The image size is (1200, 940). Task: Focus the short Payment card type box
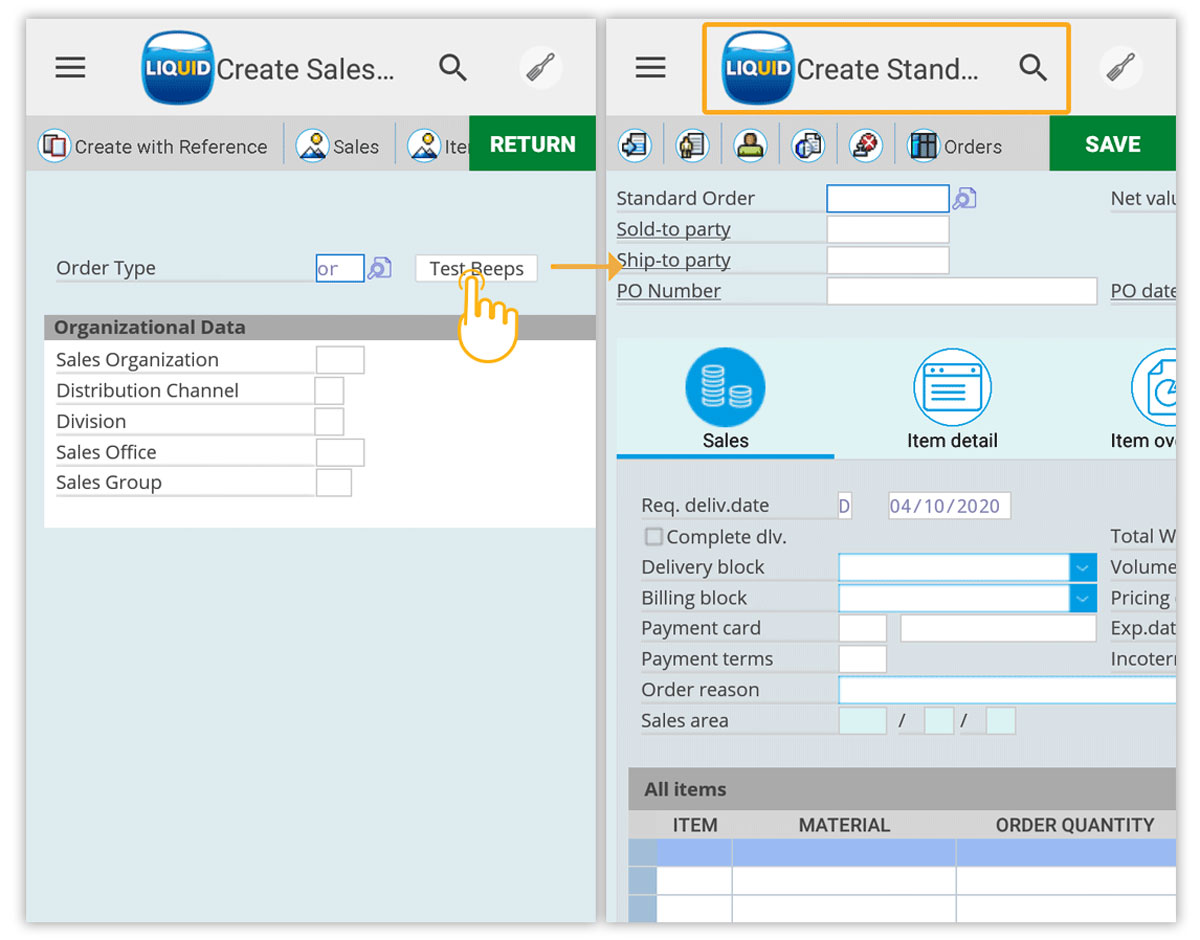click(x=863, y=629)
